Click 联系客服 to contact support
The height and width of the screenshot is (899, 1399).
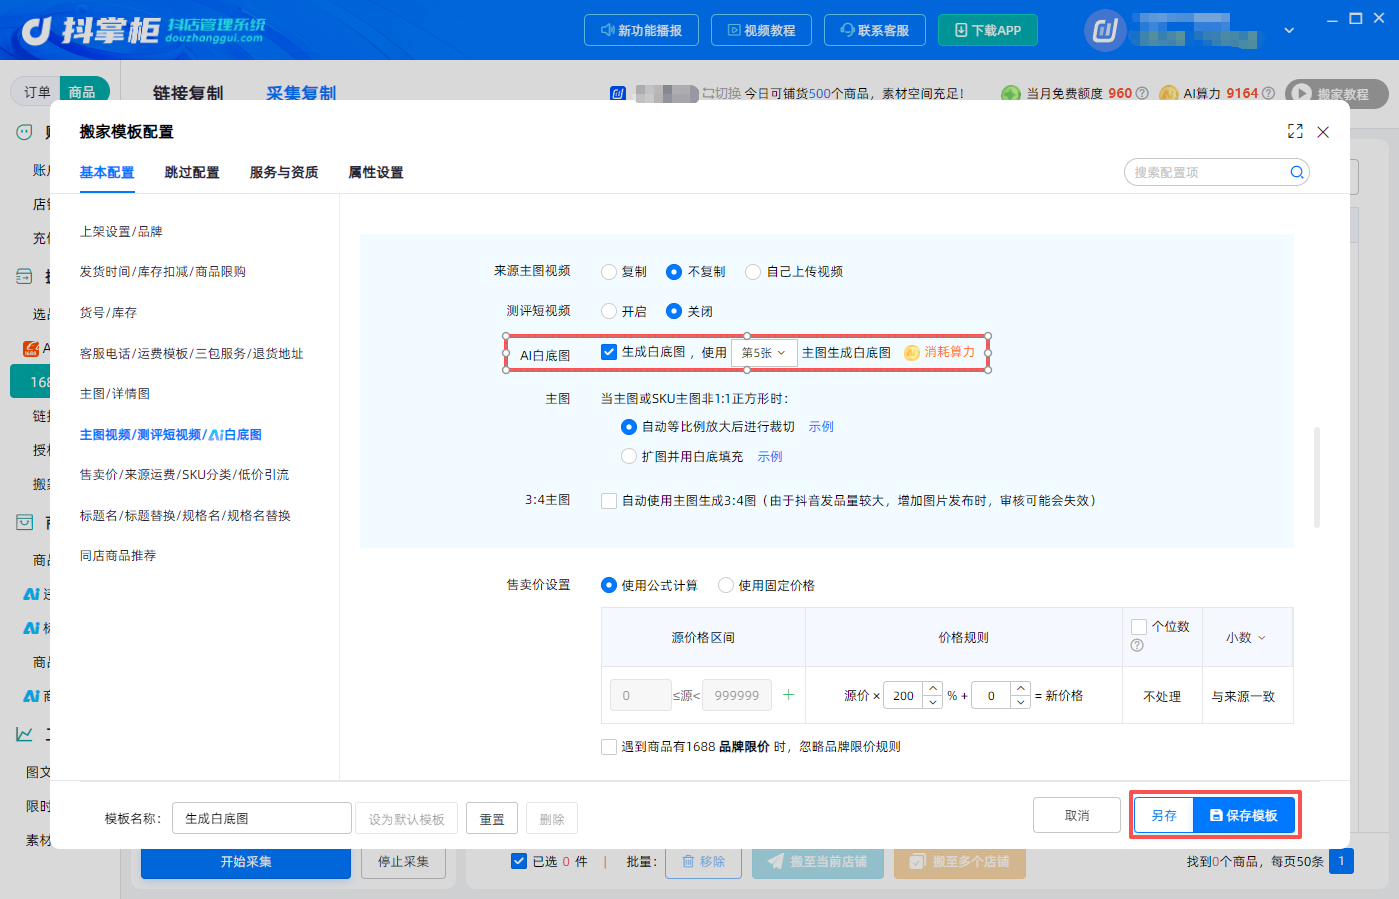click(875, 30)
